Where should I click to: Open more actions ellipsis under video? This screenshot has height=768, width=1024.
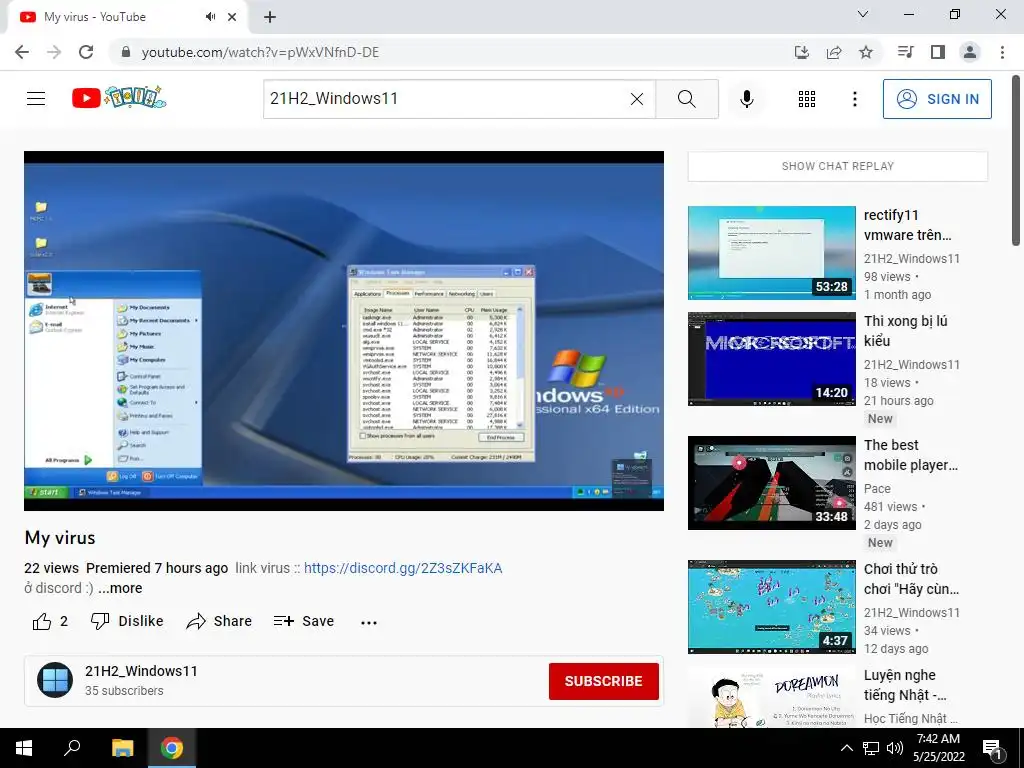(368, 622)
